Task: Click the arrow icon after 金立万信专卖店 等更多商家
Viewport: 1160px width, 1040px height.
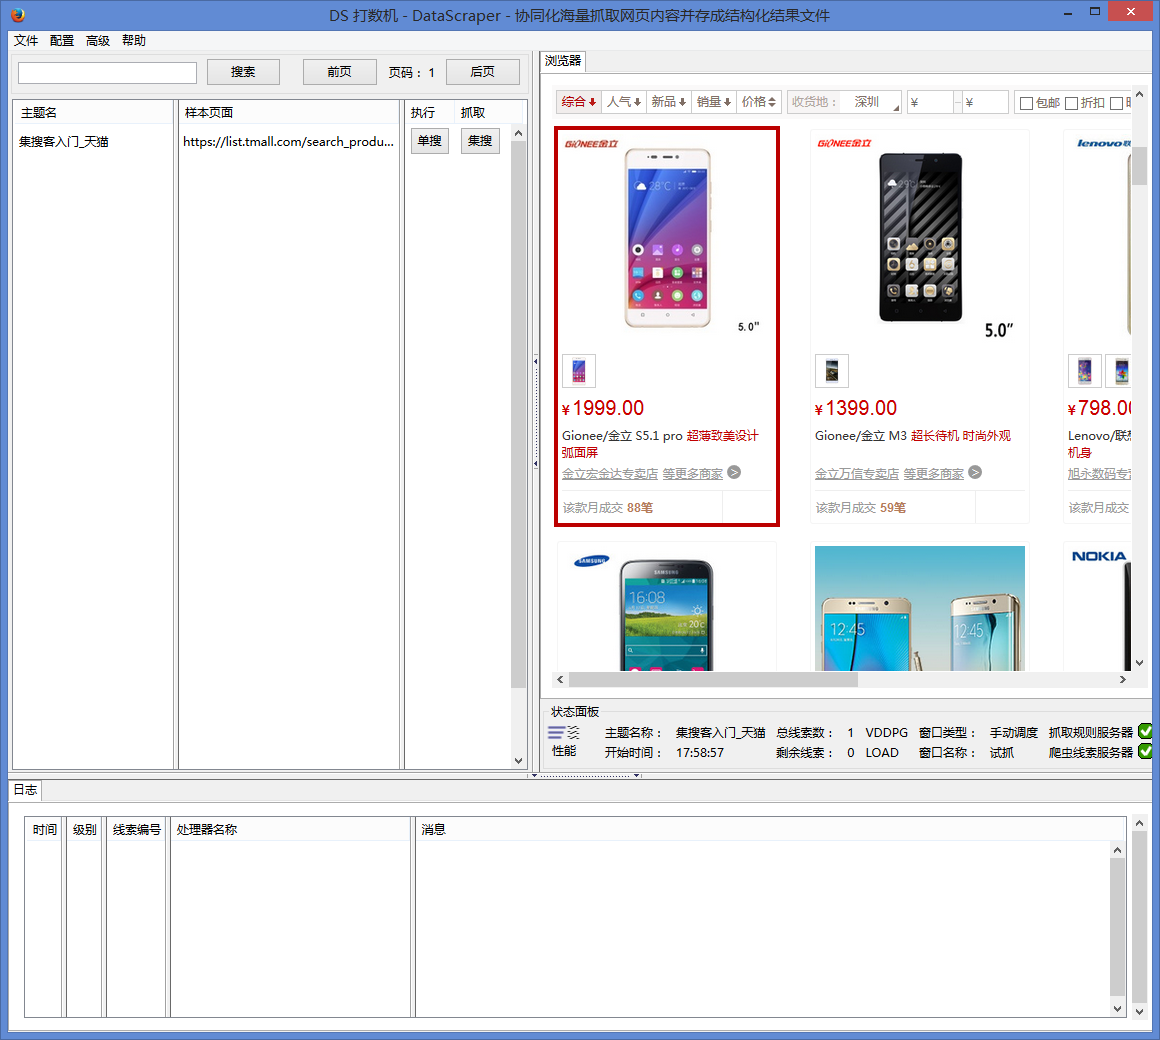Action: [x=975, y=473]
